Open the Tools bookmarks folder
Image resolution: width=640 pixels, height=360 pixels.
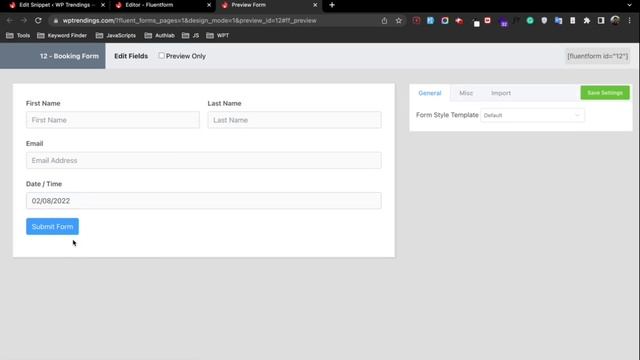click(x=18, y=36)
